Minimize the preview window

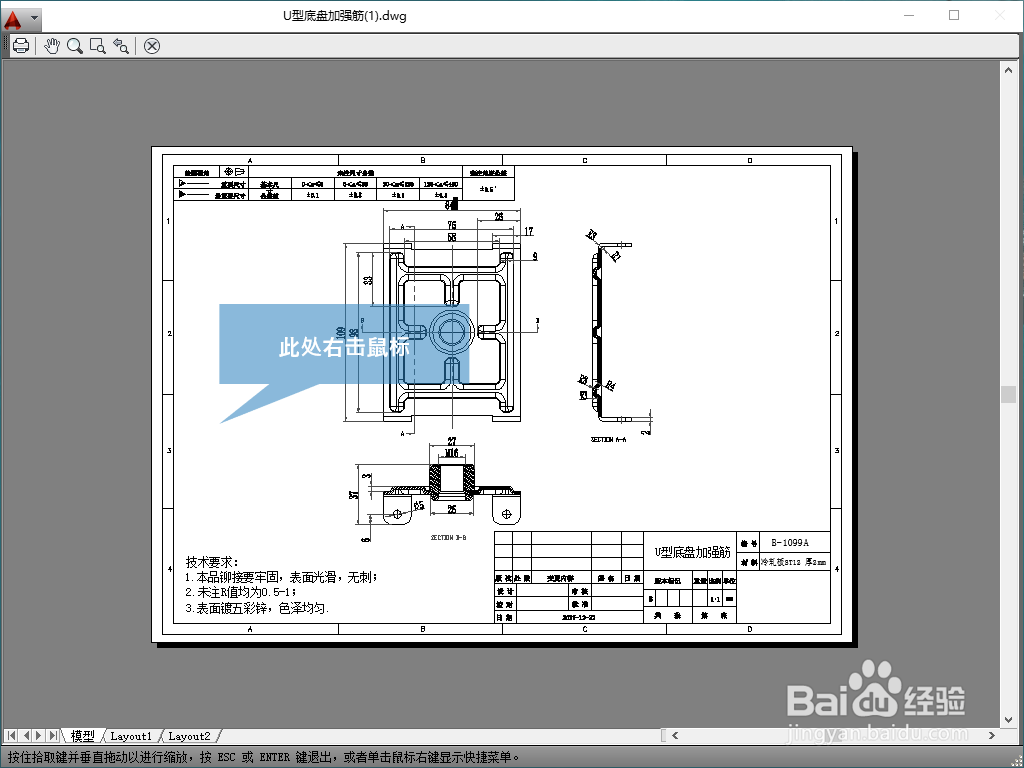click(909, 15)
